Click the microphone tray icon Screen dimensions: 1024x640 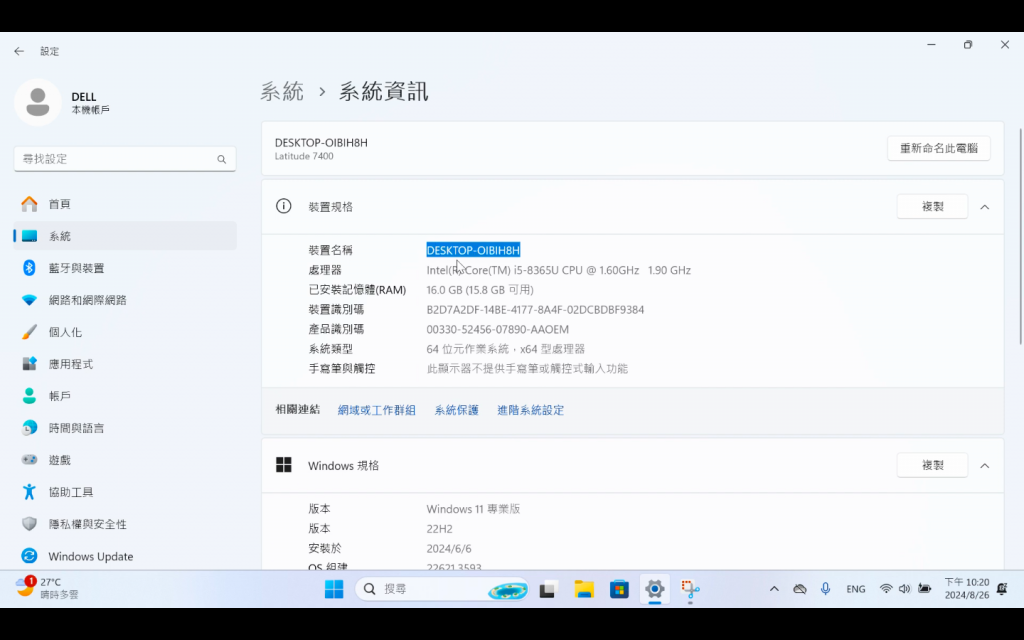point(825,589)
